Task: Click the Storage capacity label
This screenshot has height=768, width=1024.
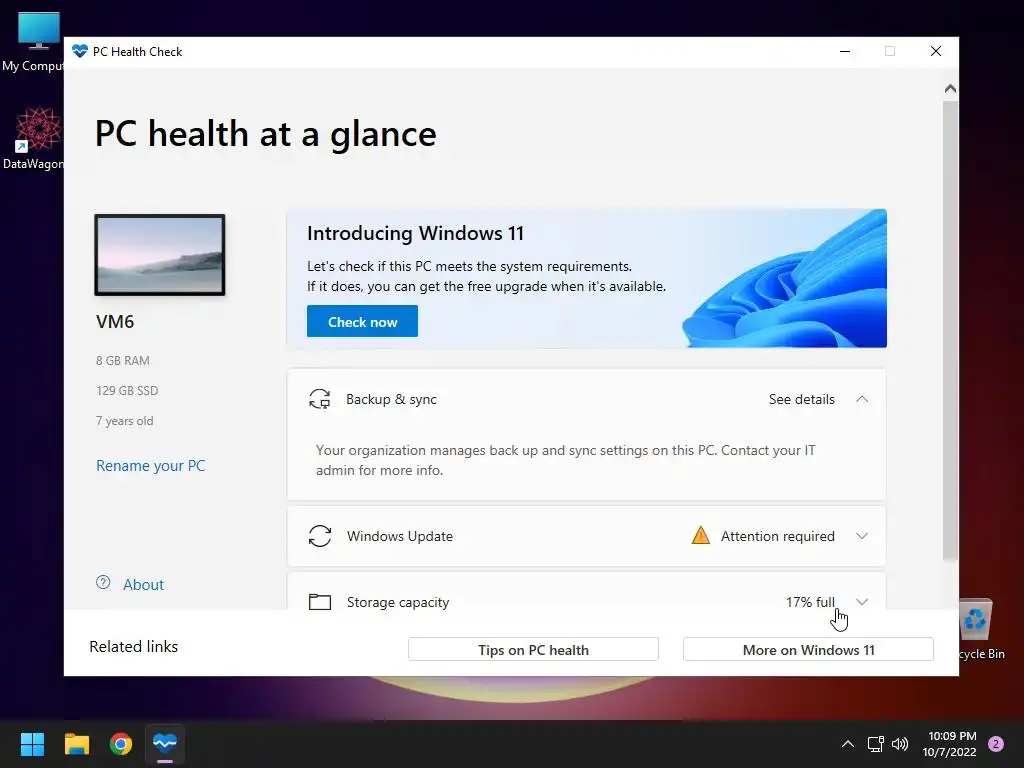Action: [398, 602]
